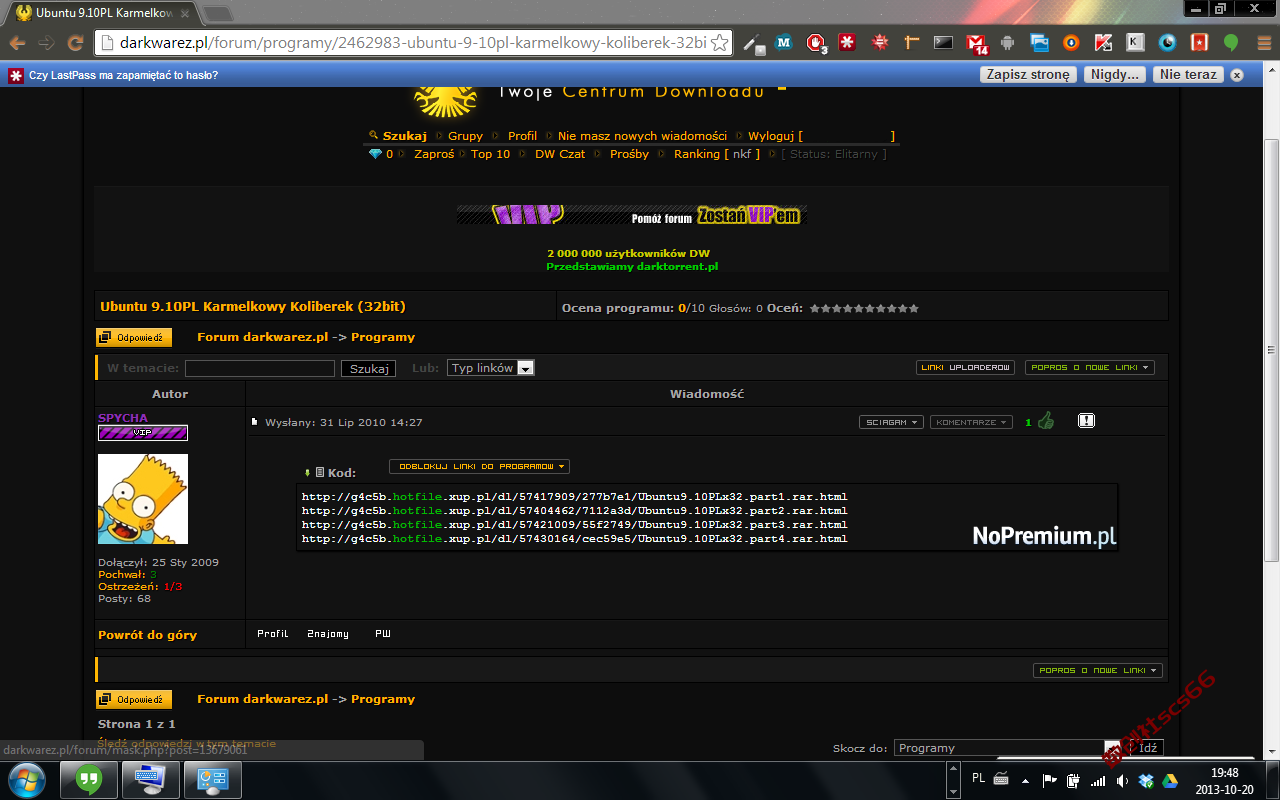Open the blue pictures extension icon
Image resolution: width=1280 pixels, height=800 pixels.
click(1039, 43)
